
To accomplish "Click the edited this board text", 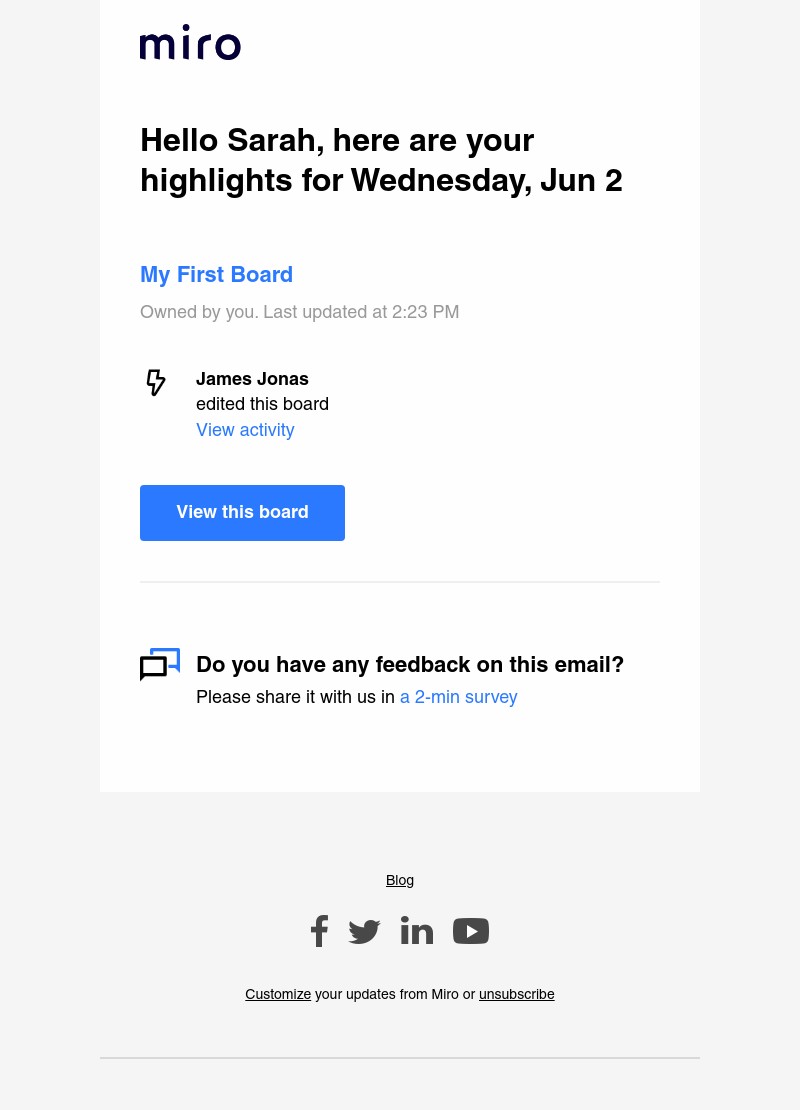I will pos(263,404).
